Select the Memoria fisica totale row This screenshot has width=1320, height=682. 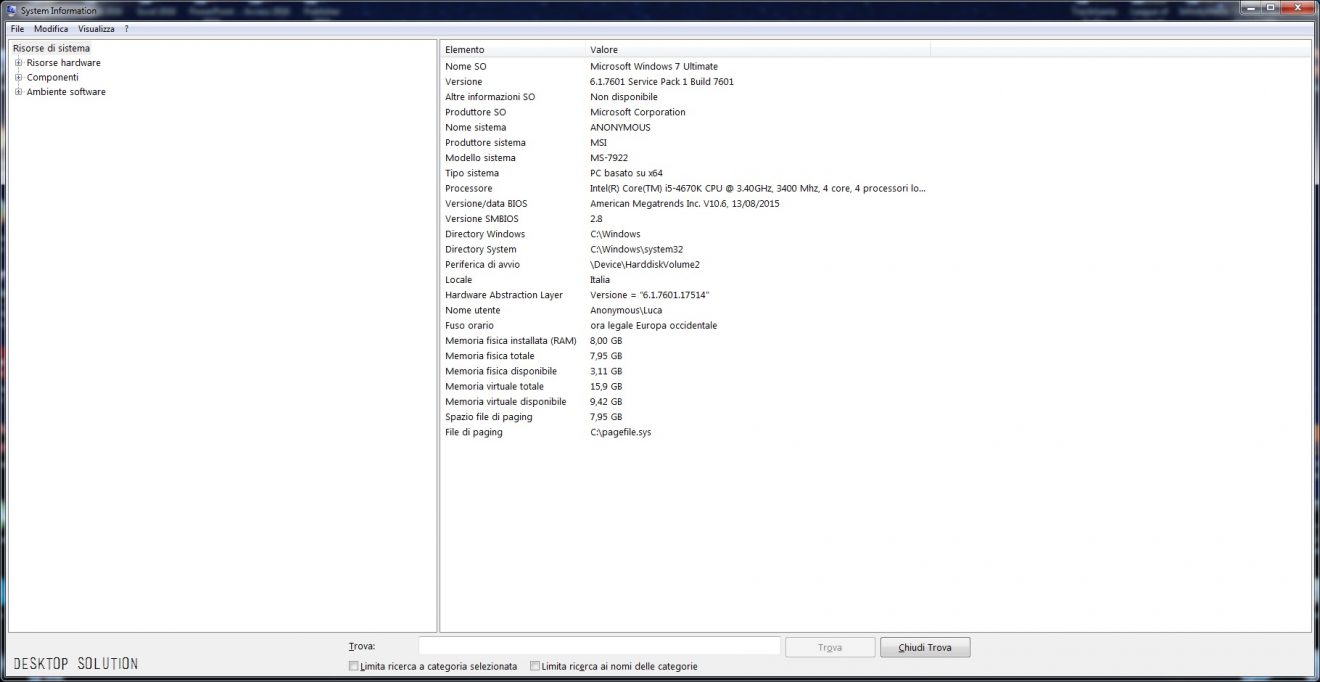coord(685,356)
